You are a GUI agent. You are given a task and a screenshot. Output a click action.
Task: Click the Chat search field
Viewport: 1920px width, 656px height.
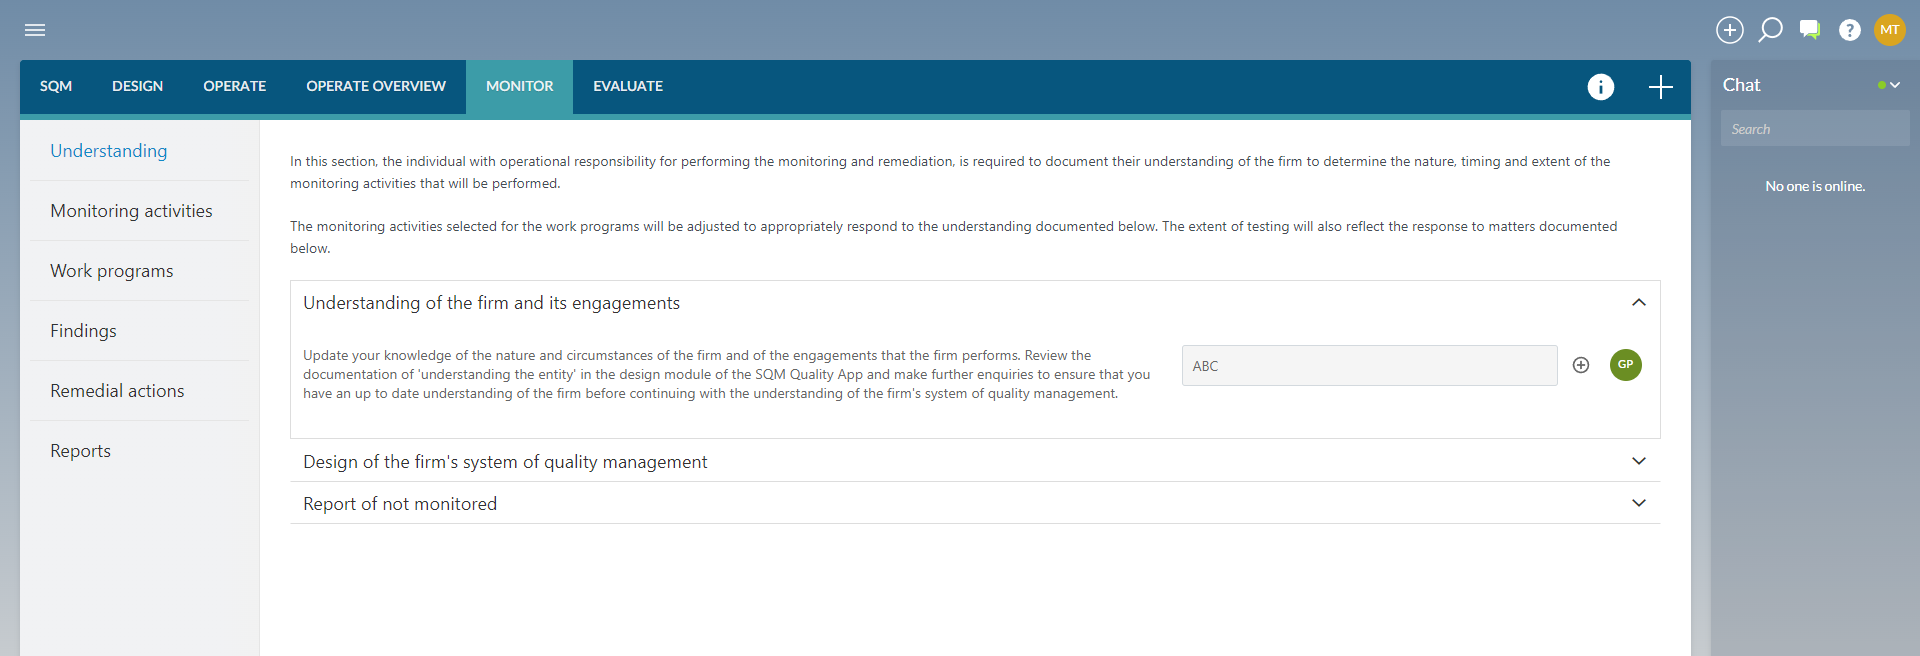click(1814, 129)
